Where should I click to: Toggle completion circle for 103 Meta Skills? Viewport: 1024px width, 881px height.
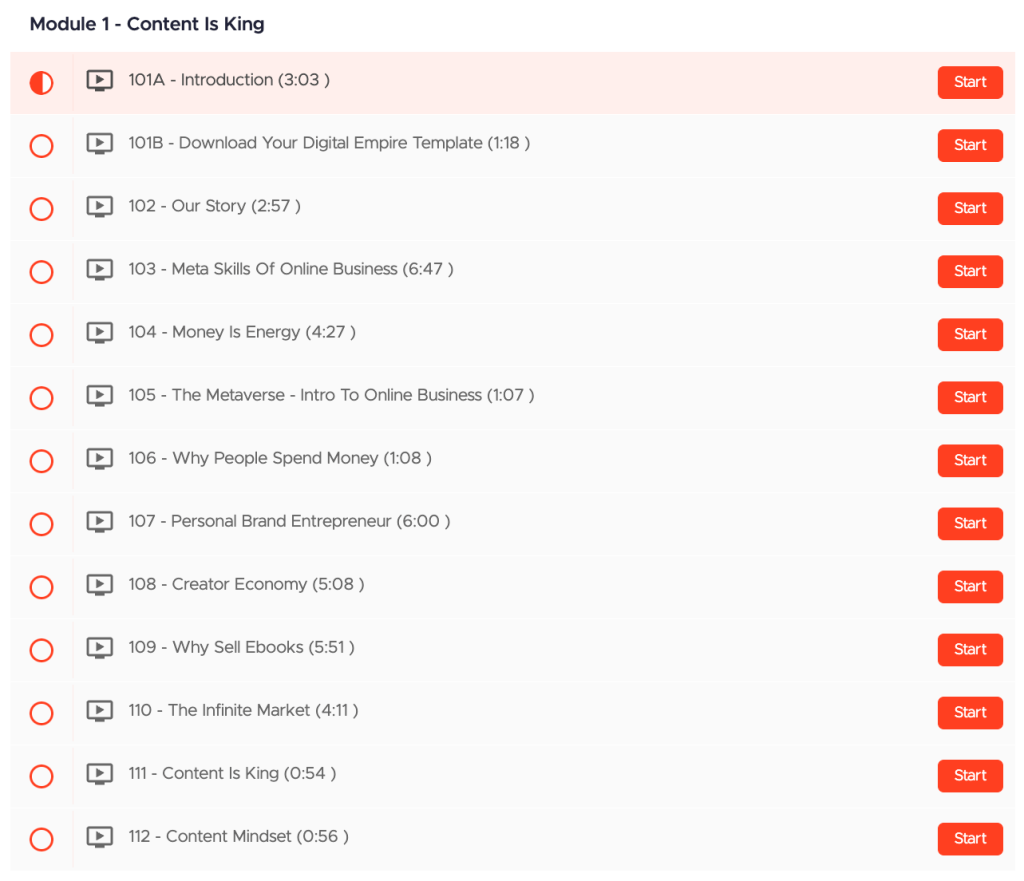pyautogui.click(x=41, y=272)
